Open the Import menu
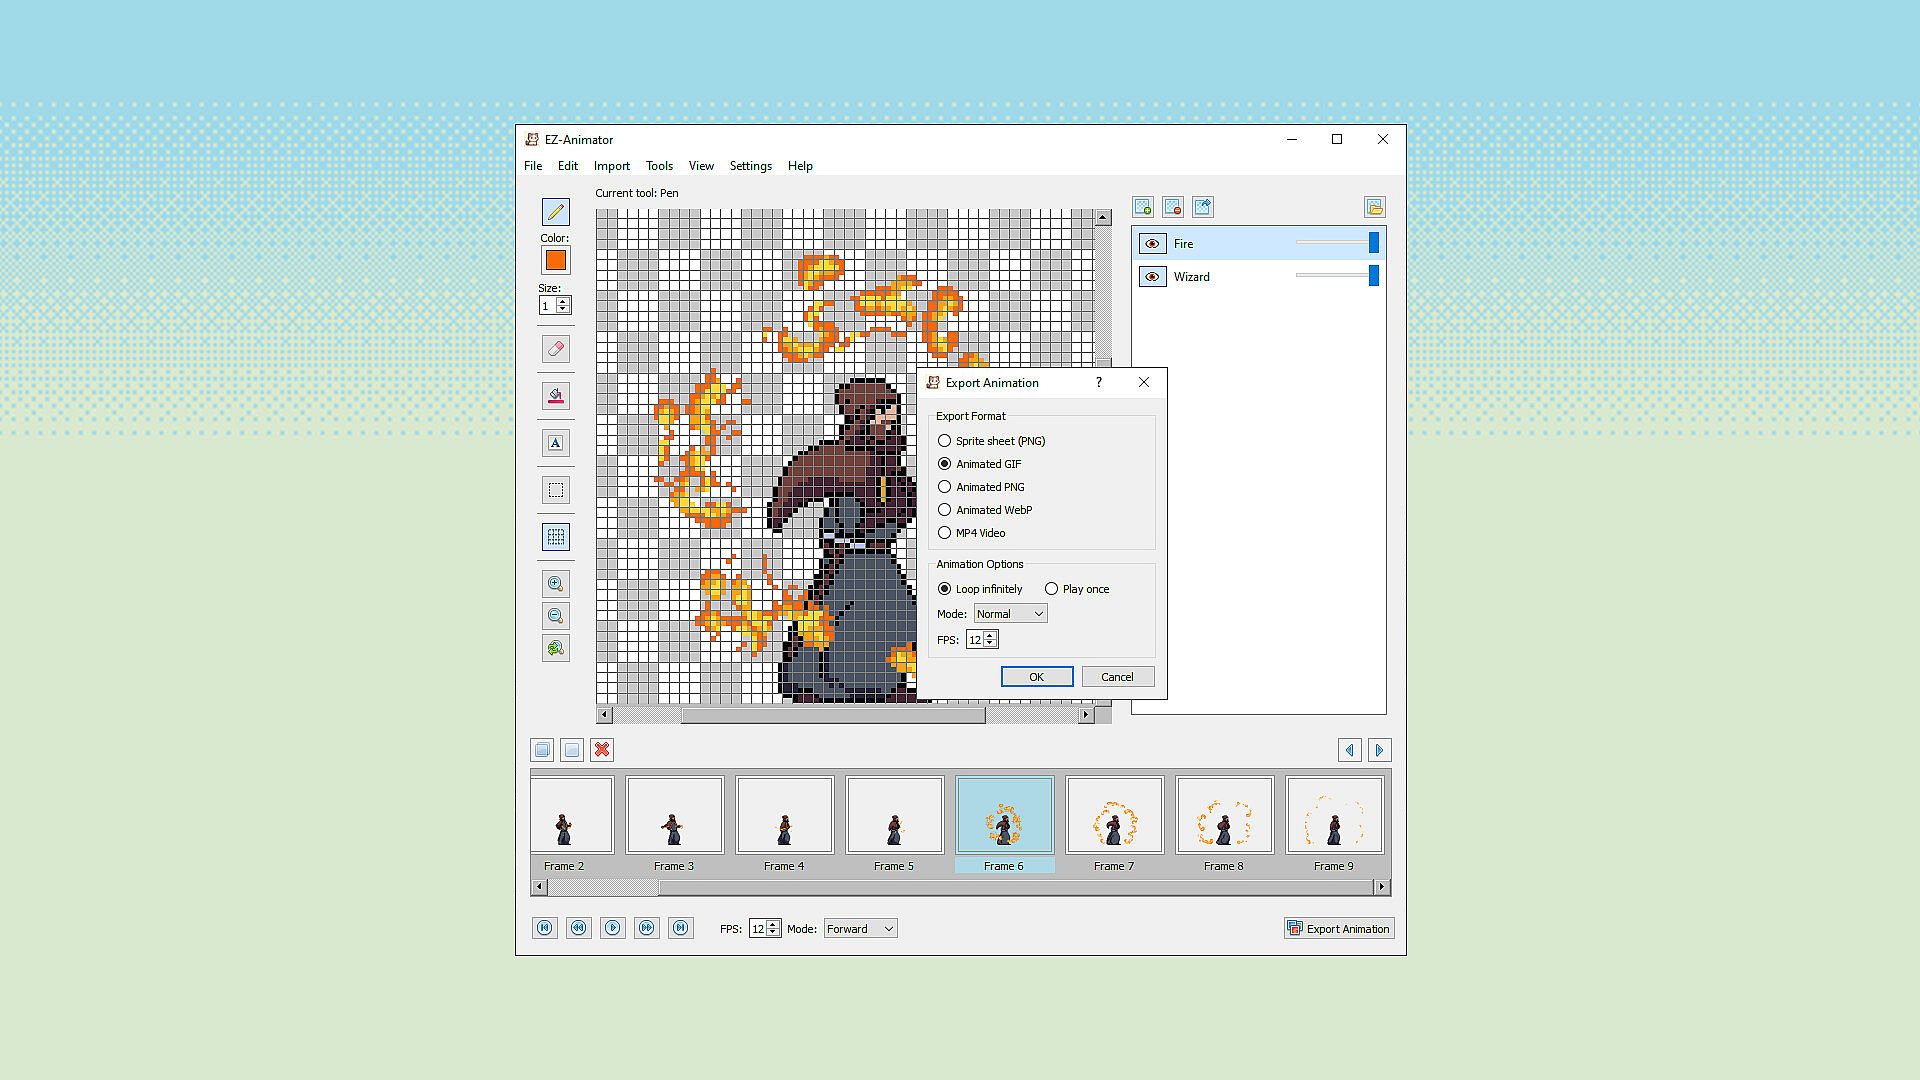This screenshot has width=1920, height=1080. tap(611, 166)
